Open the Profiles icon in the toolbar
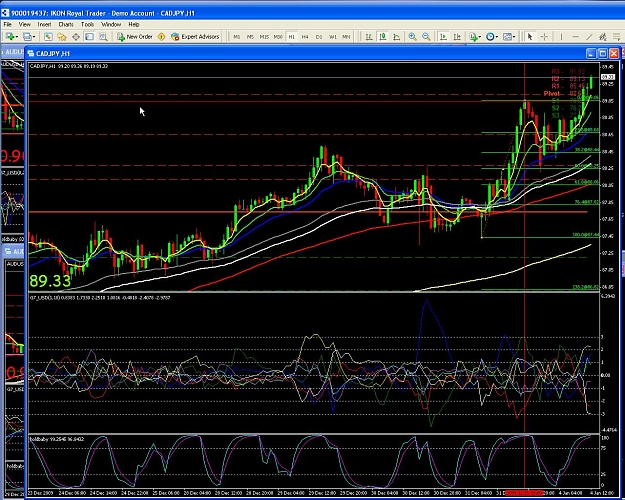625x500 pixels. pos(26,37)
